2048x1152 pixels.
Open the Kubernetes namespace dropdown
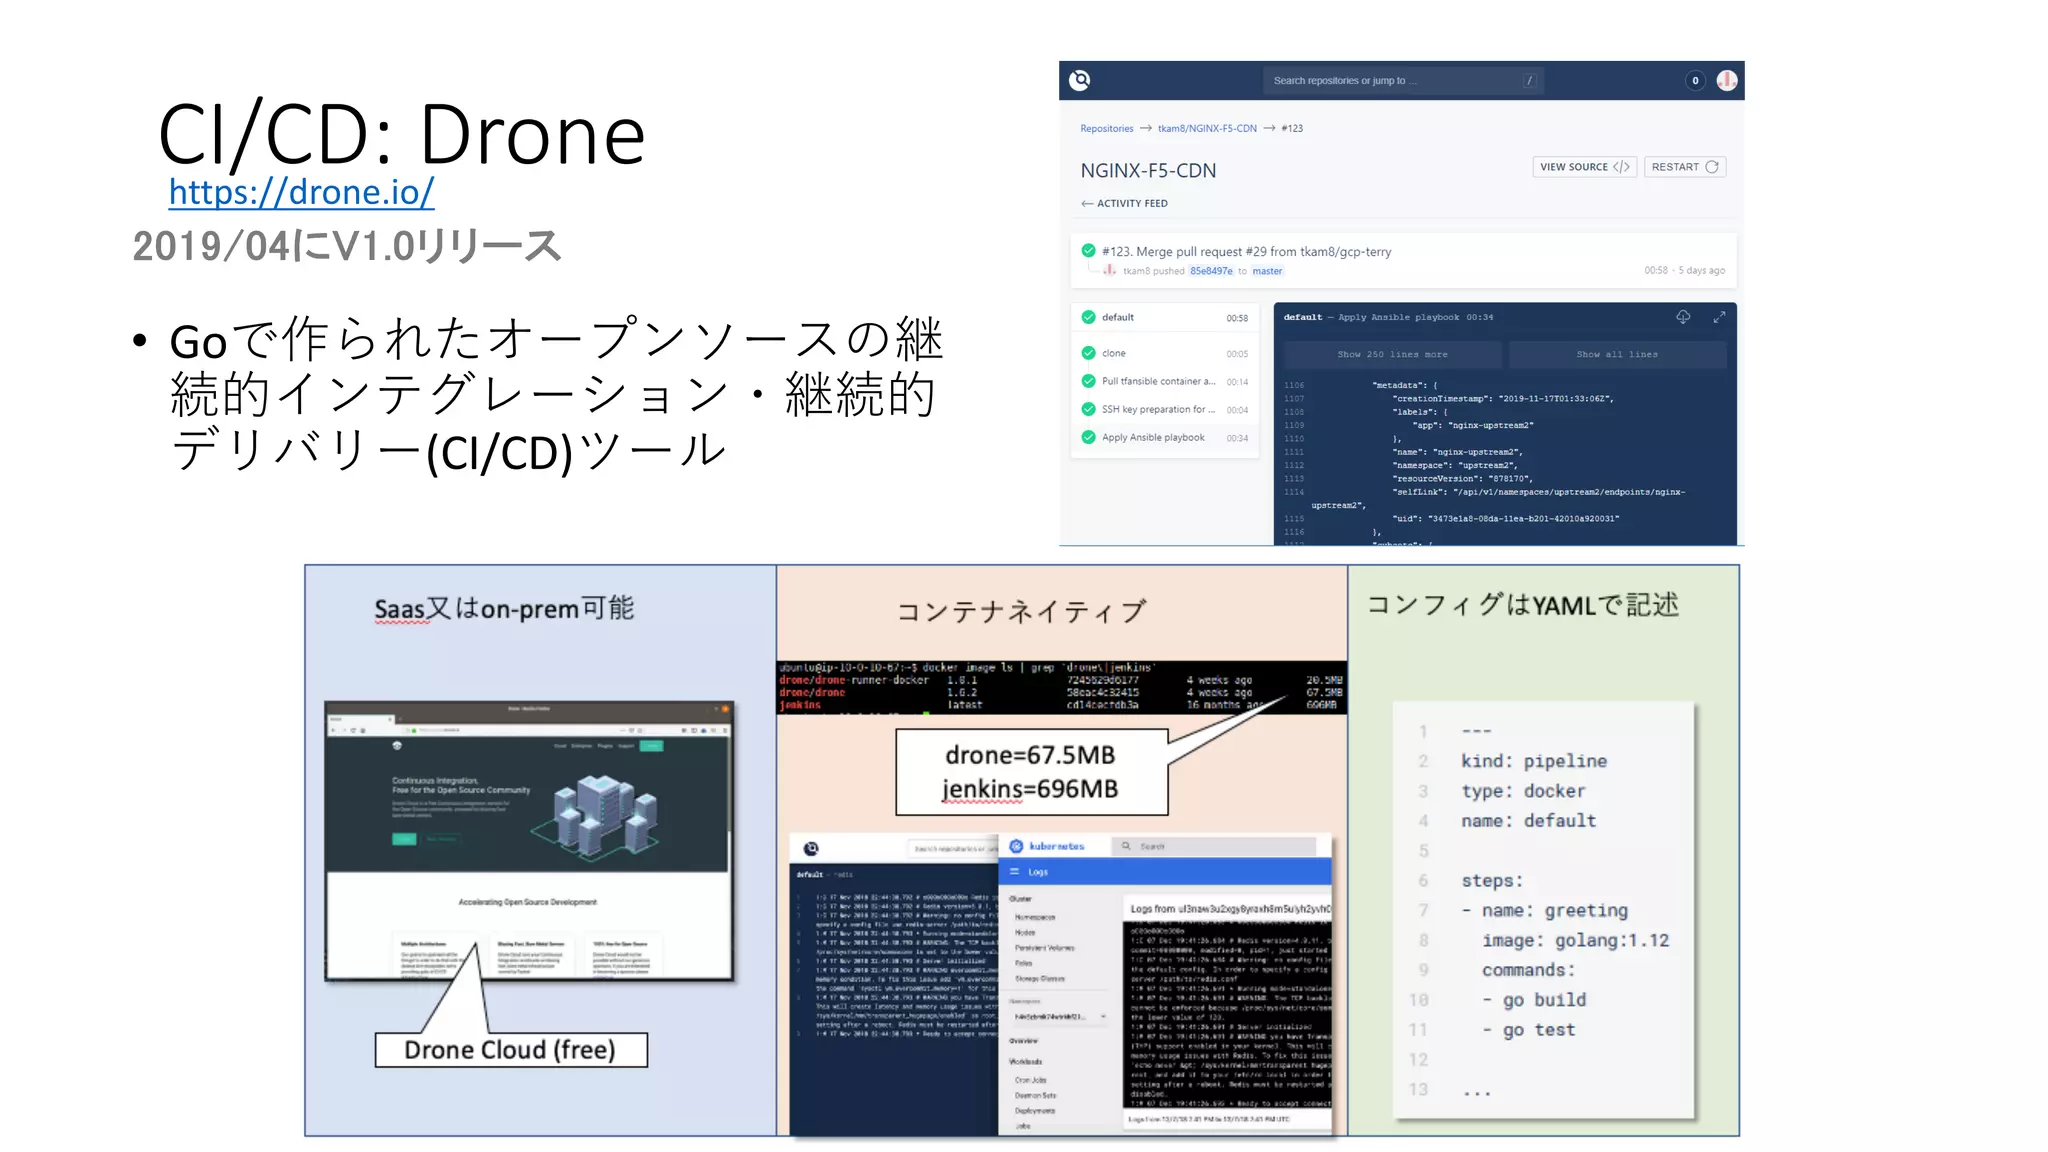pyautogui.click(x=1060, y=1017)
